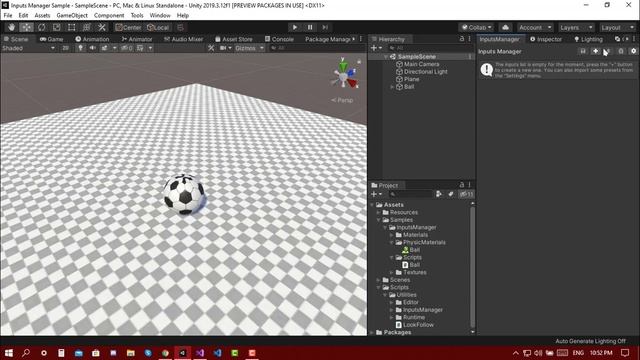Click the Pause button
Image resolution: width=640 pixels, height=360 pixels.
click(310, 27)
